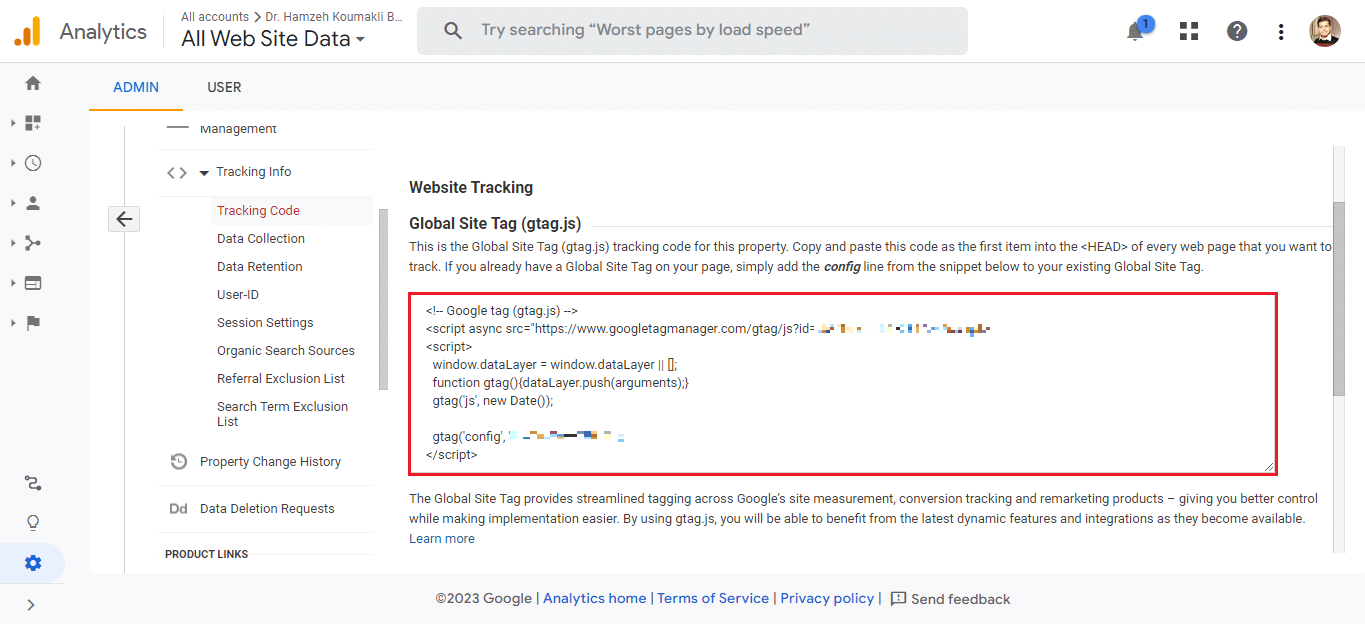Open Realtime clock icon in sidebar
1365x624 pixels.
click(33, 163)
